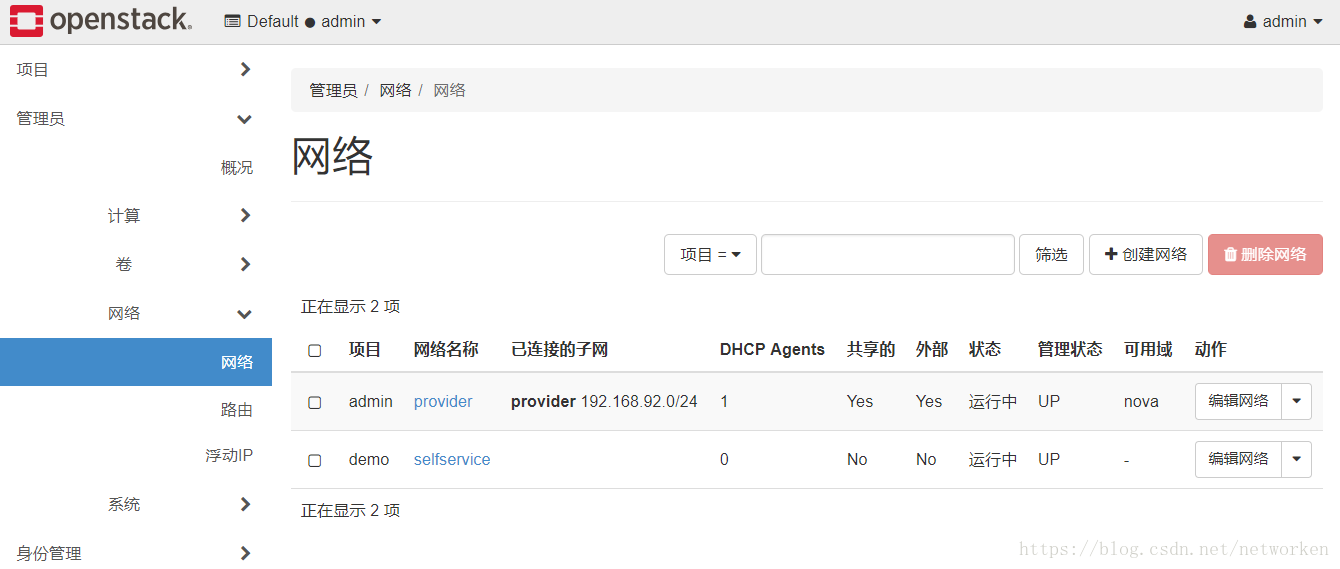
Task: Open the 项目 = filter dropdown
Action: tap(710, 255)
